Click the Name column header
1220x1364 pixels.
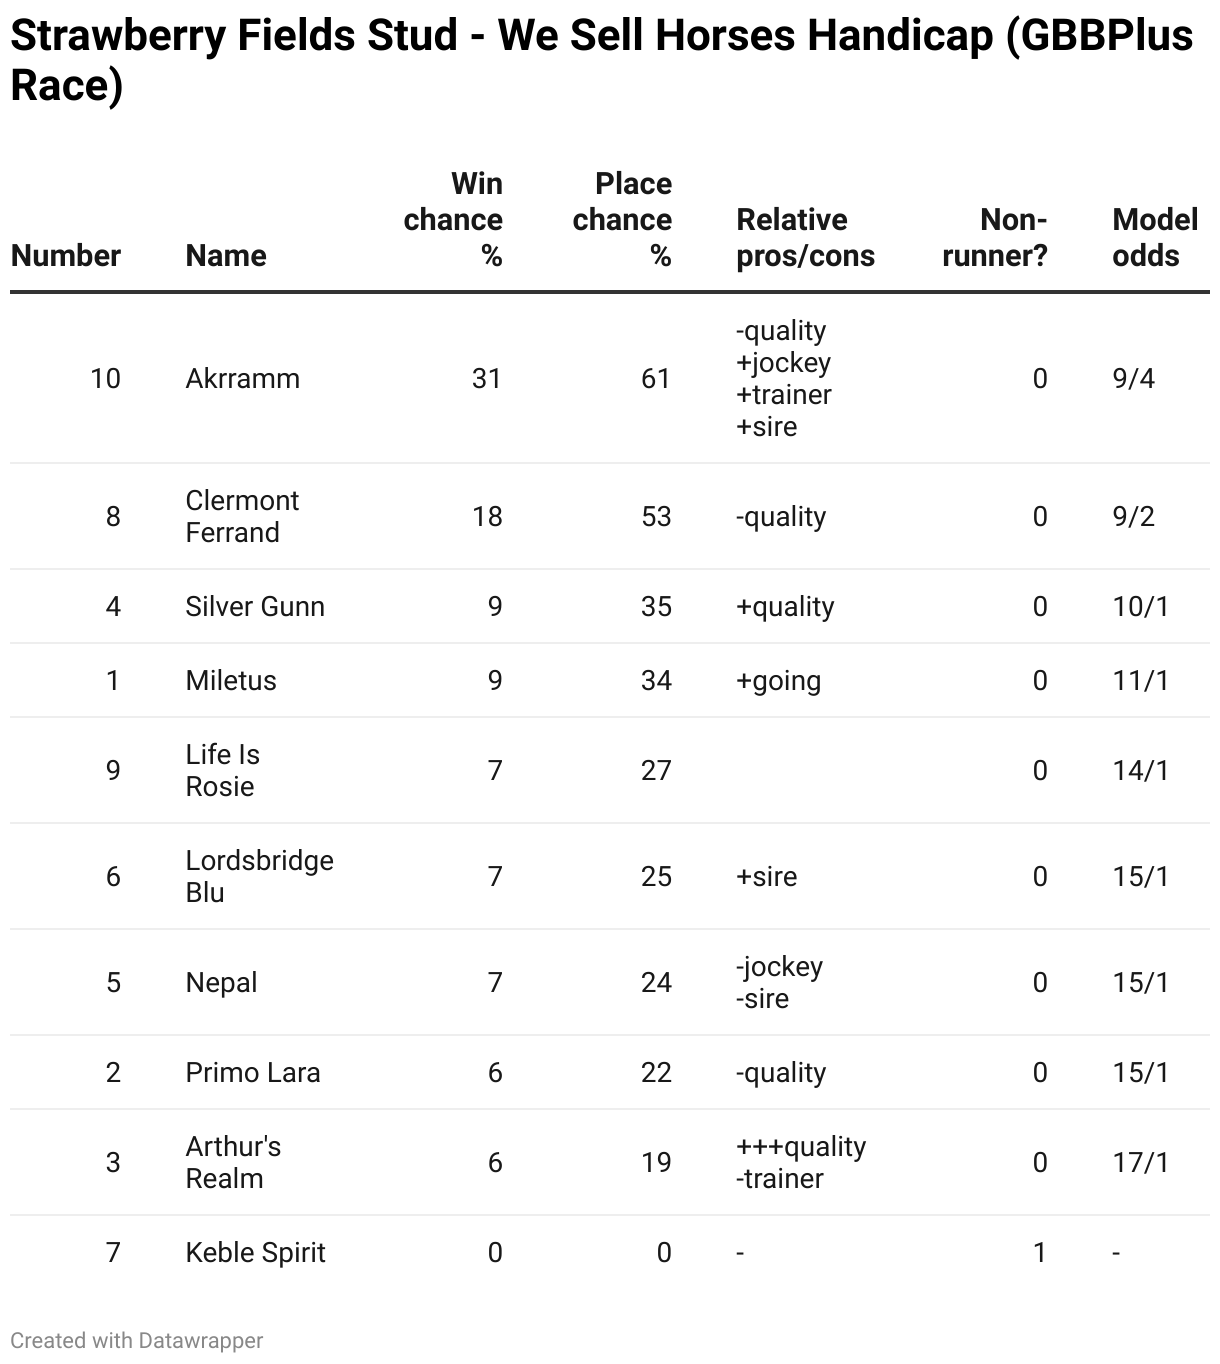(226, 255)
